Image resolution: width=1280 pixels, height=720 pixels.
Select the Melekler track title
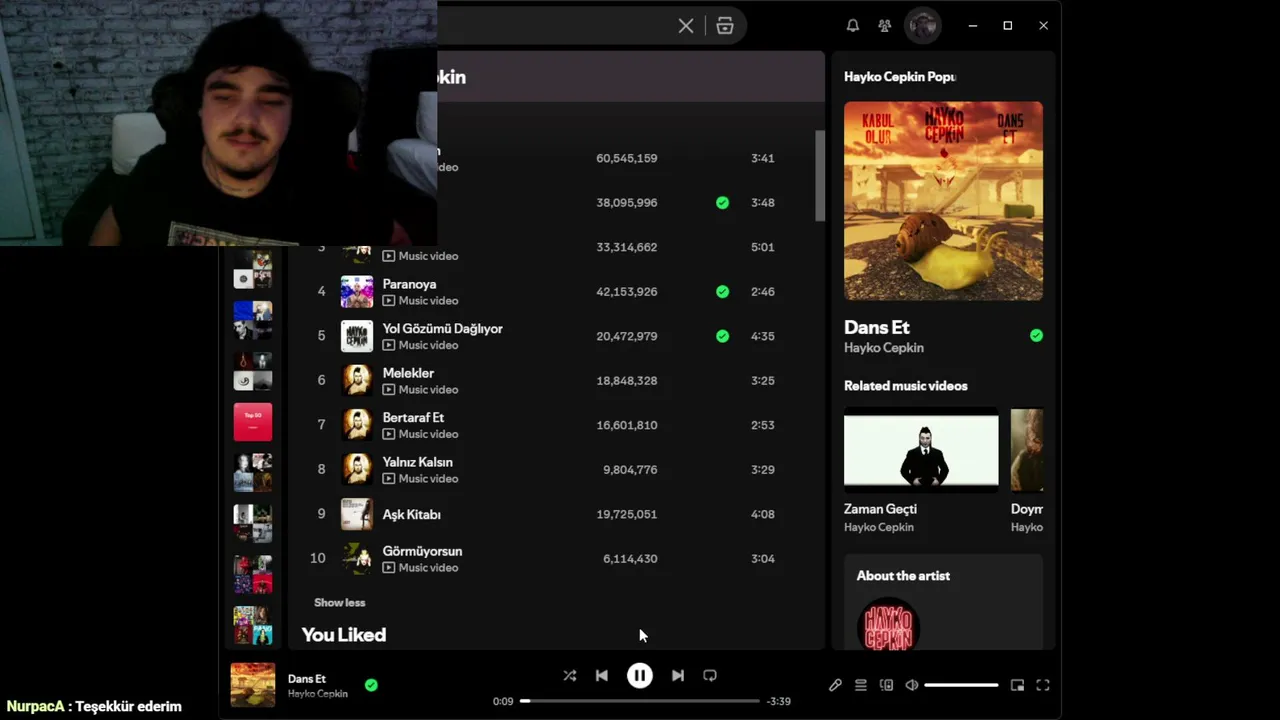[408, 373]
